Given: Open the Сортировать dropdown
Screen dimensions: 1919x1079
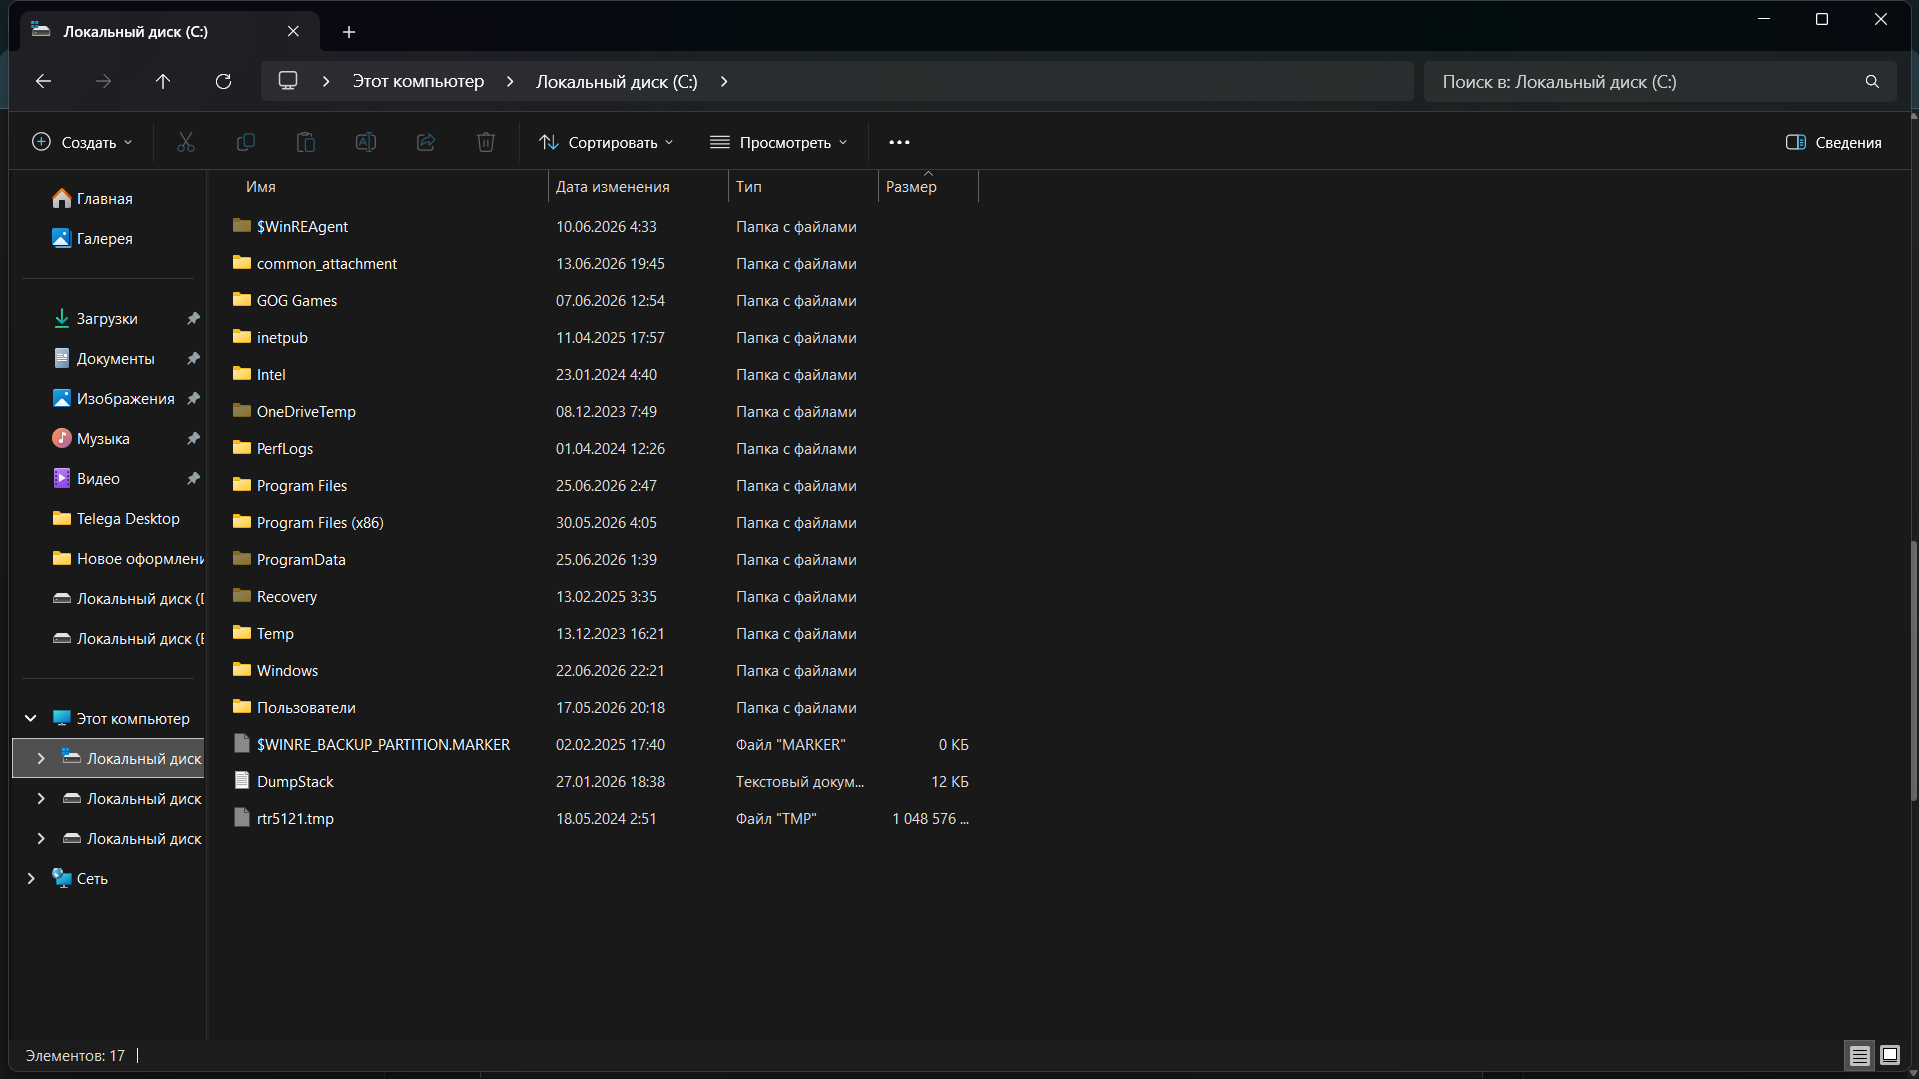Looking at the screenshot, I should pos(606,142).
